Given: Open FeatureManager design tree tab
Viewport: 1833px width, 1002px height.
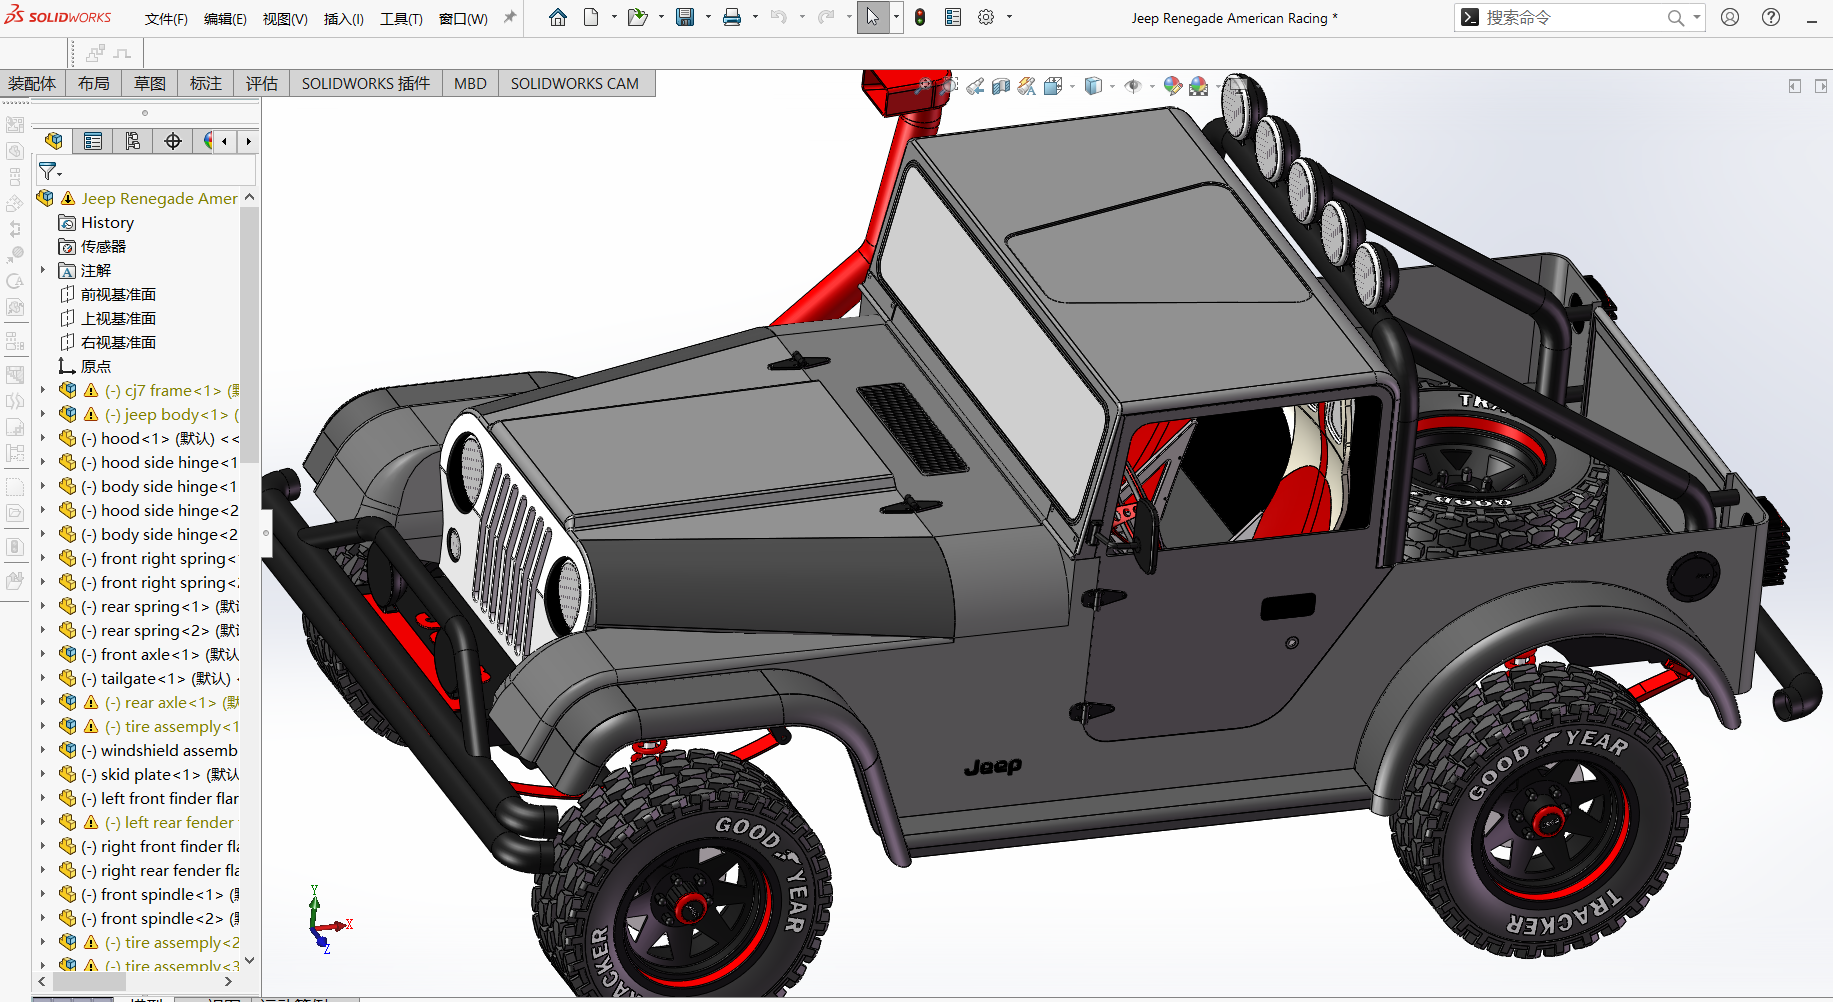Looking at the screenshot, I should click(53, 141).
